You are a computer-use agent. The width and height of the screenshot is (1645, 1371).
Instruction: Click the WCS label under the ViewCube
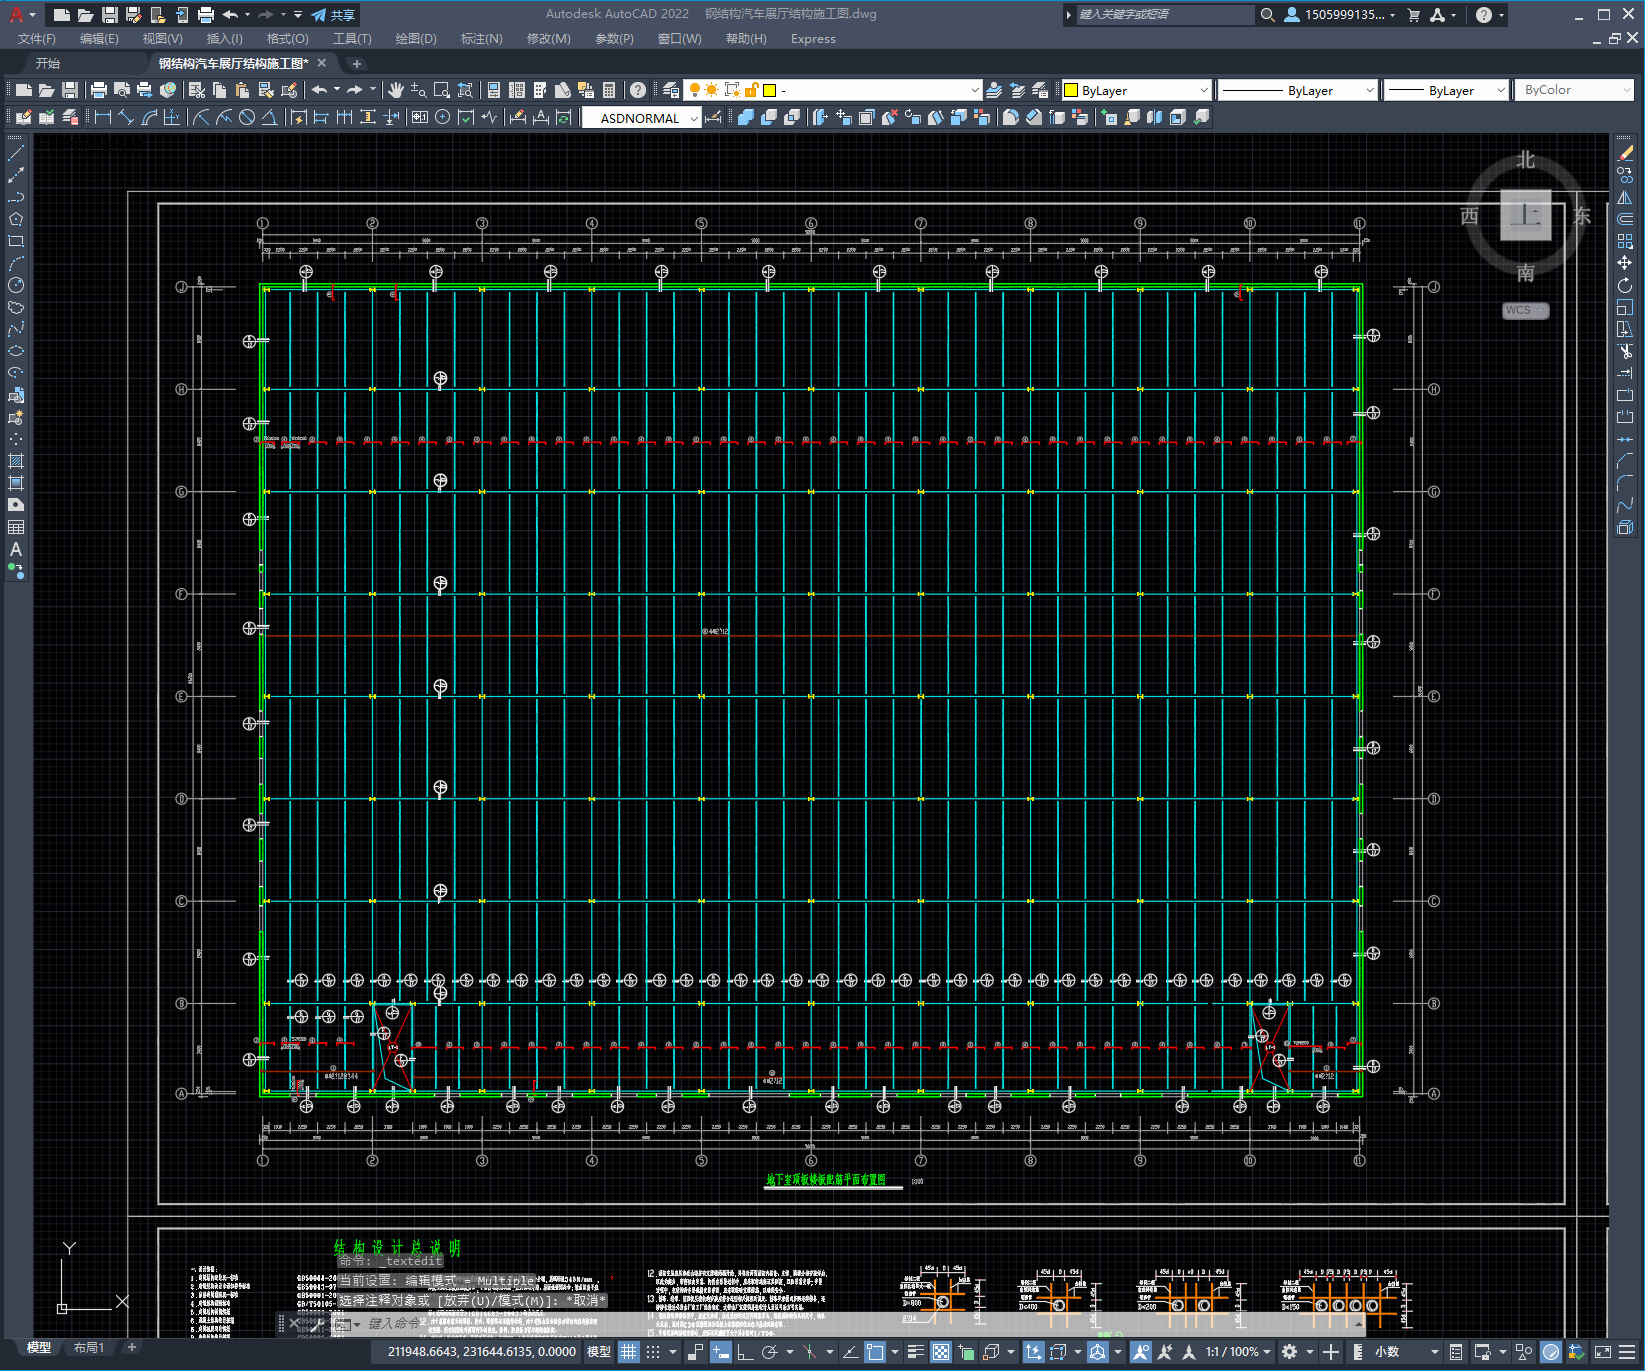pyautogui.click(x=1525, y=310)
